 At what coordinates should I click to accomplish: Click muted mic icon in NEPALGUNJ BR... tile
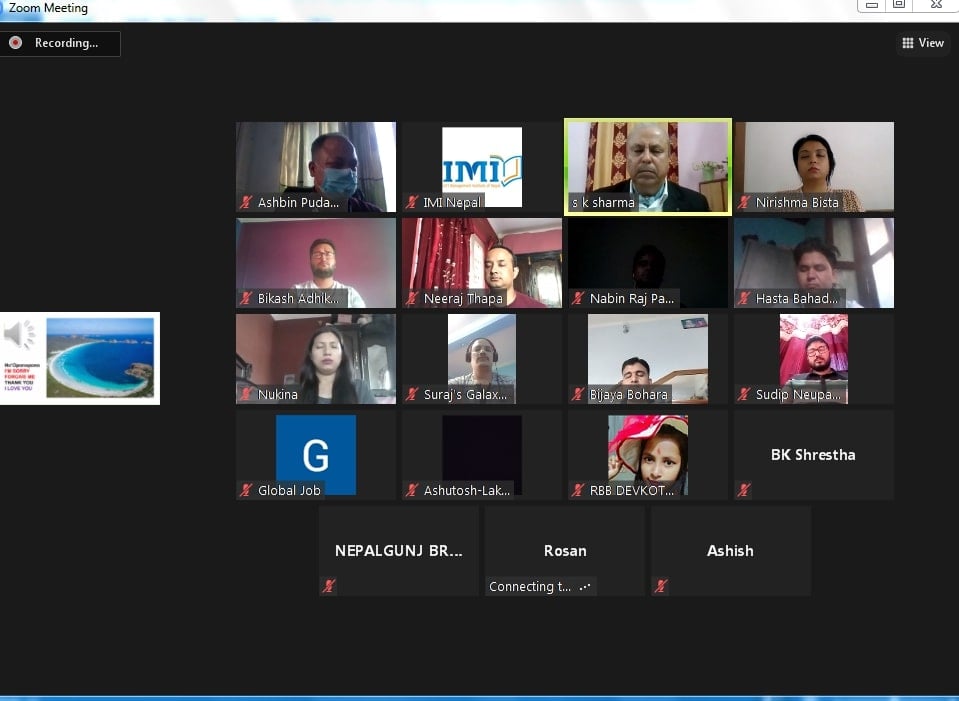tap(329, 586)
